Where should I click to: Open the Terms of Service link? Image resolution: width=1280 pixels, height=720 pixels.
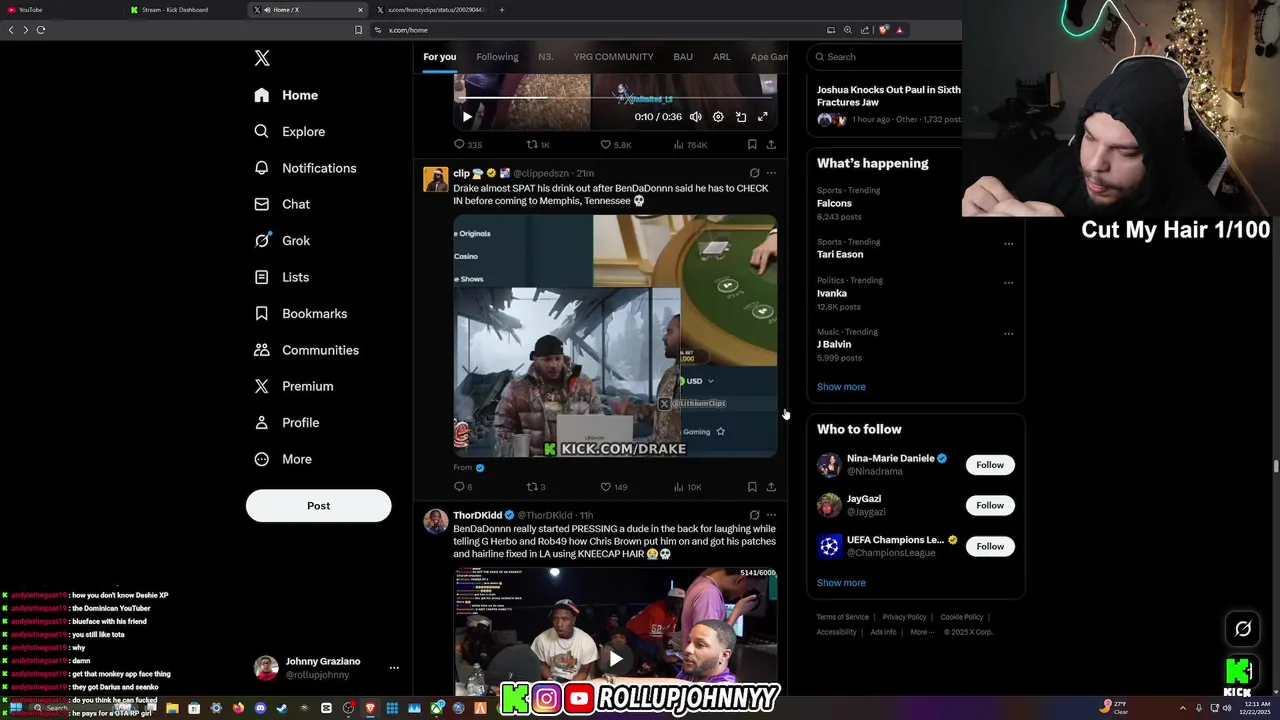pyautogui.click(x=842, y=617)
